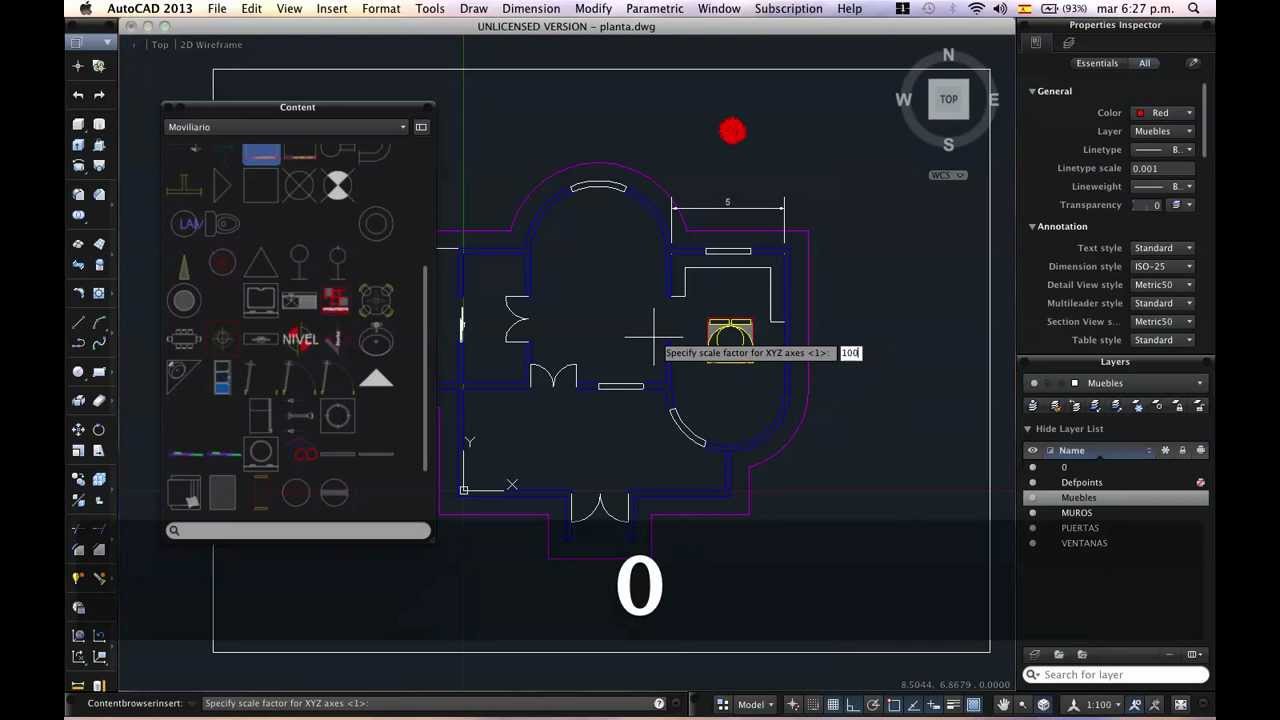Click the Zoom magnifier icon in status bar
1280x720 pixels.
click(1023, 704)
